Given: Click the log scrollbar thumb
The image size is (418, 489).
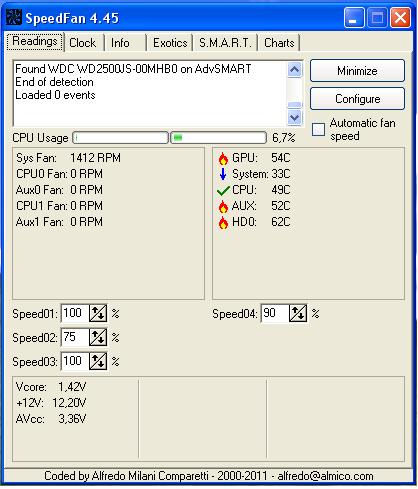Looking at the screenshot, I should tap(294, 105).
